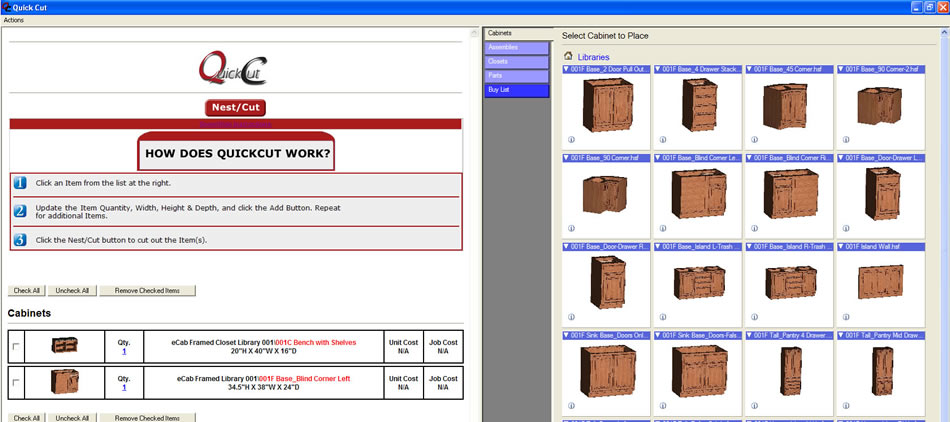Click info icon on Sink Base_Doors-False
The height and width of the screenshot is (422, 950).
[663, 406]
